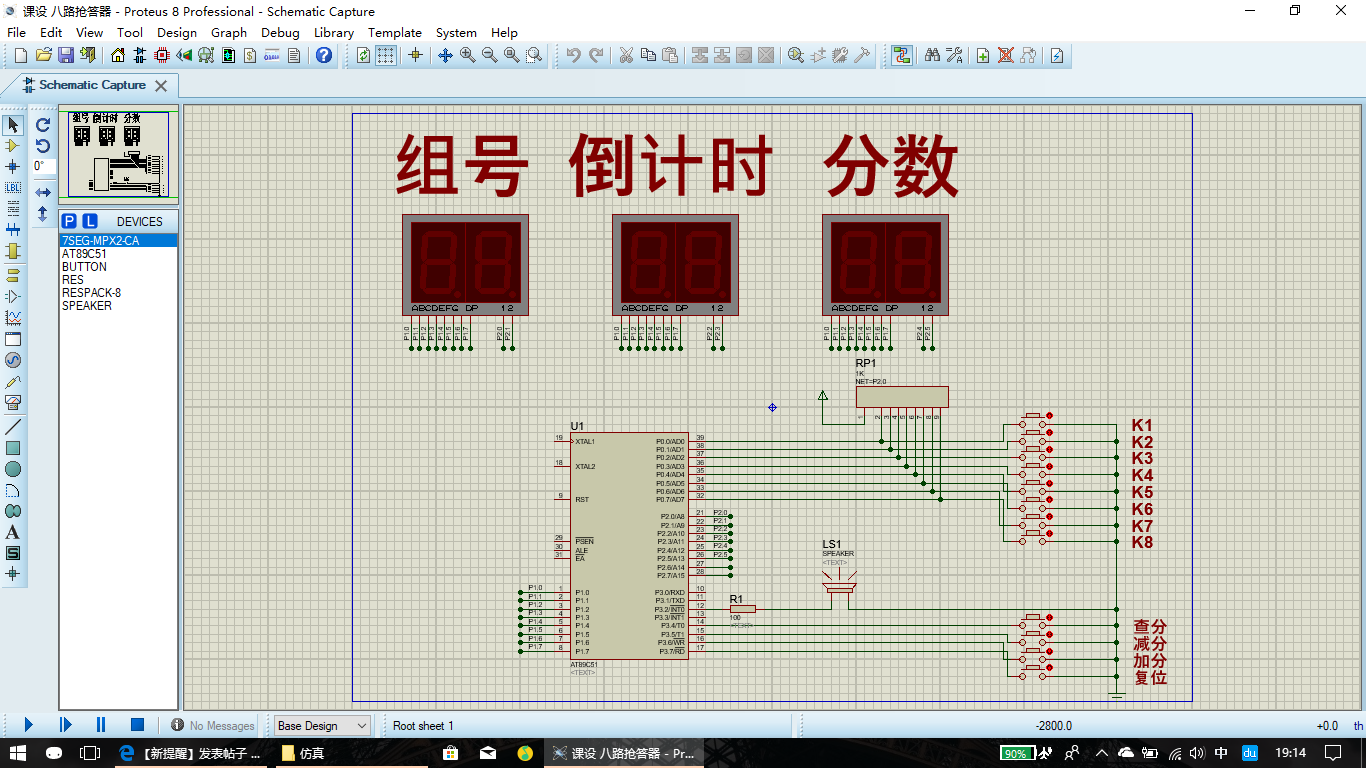The height and width of the screenshot is (768, 1366).
Task: Click the P pick devices button
Action: click(x=69, y=221)
